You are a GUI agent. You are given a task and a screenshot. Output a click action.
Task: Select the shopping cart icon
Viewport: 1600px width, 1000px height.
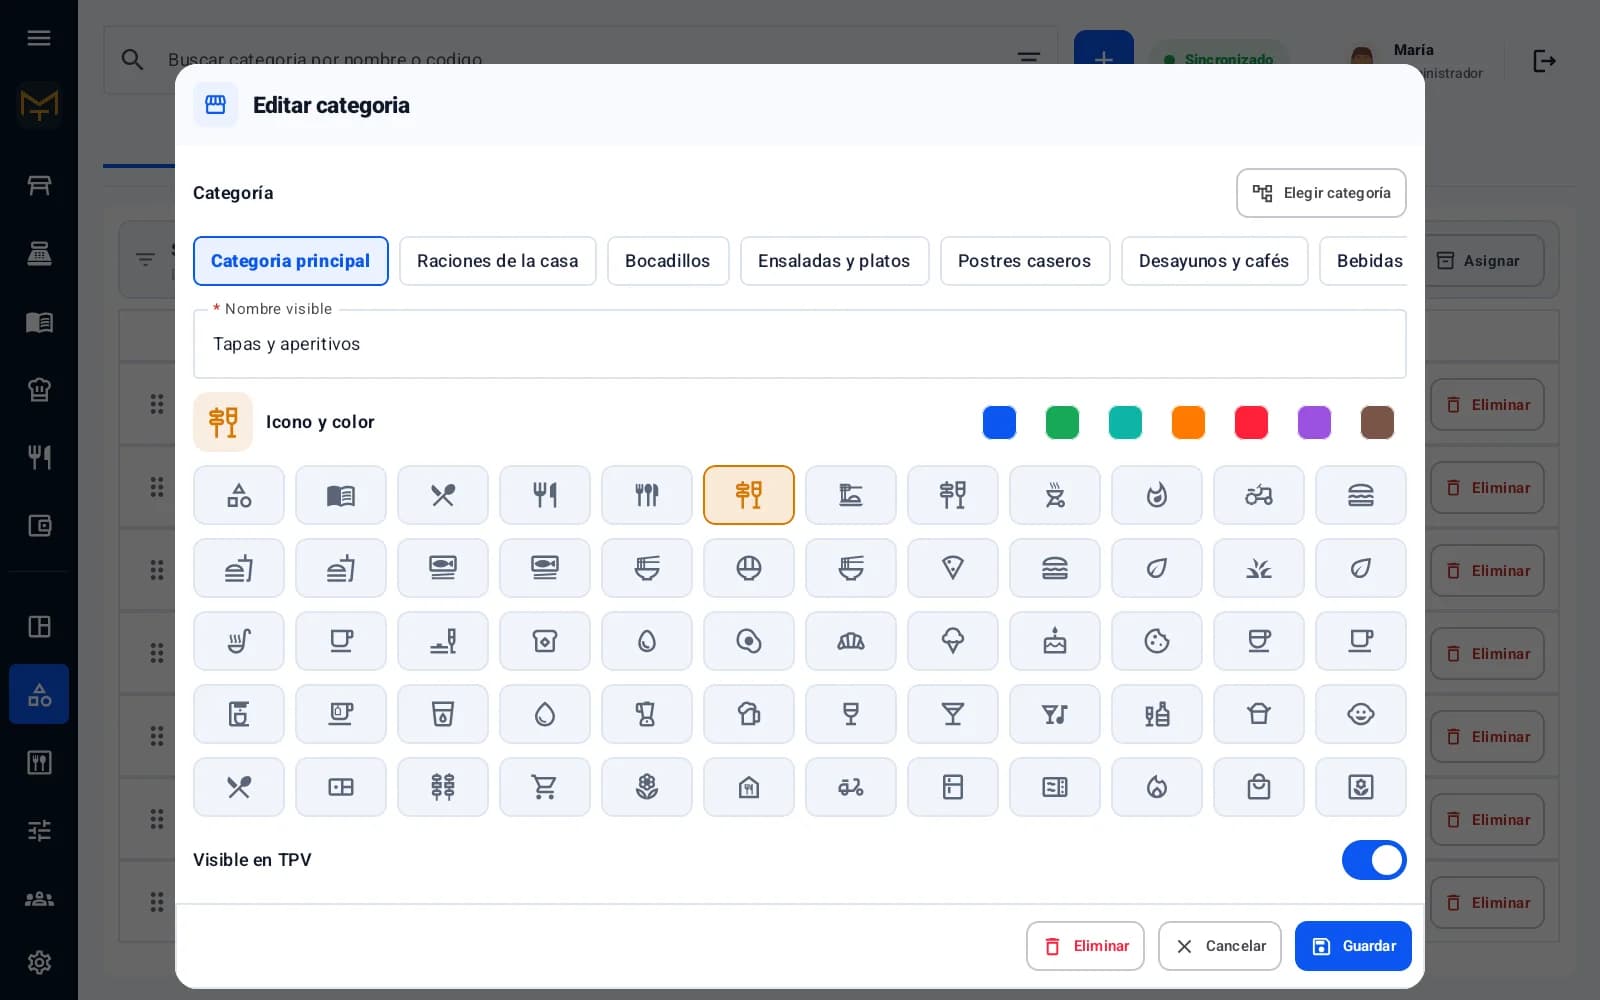[544, 787]
